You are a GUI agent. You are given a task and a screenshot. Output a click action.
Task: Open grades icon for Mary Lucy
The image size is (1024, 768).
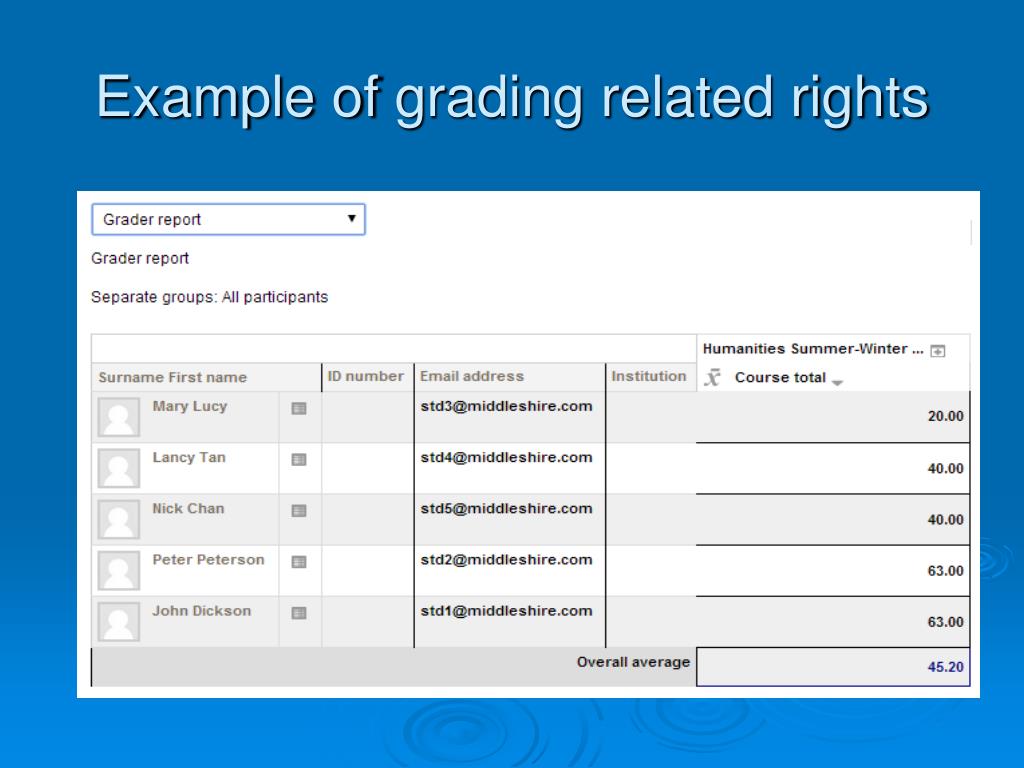coord(299,409)
